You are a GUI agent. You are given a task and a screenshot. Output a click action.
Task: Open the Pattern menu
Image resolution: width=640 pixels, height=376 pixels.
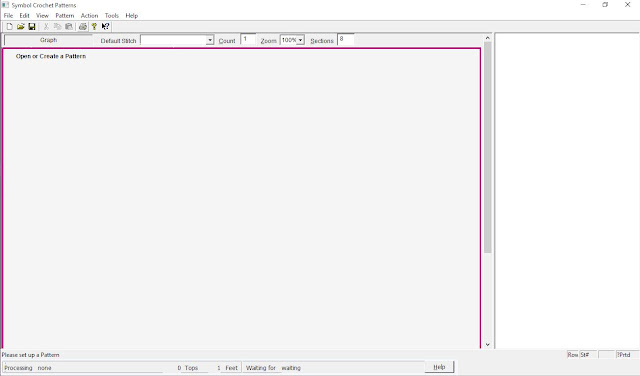tap(64, 16)
